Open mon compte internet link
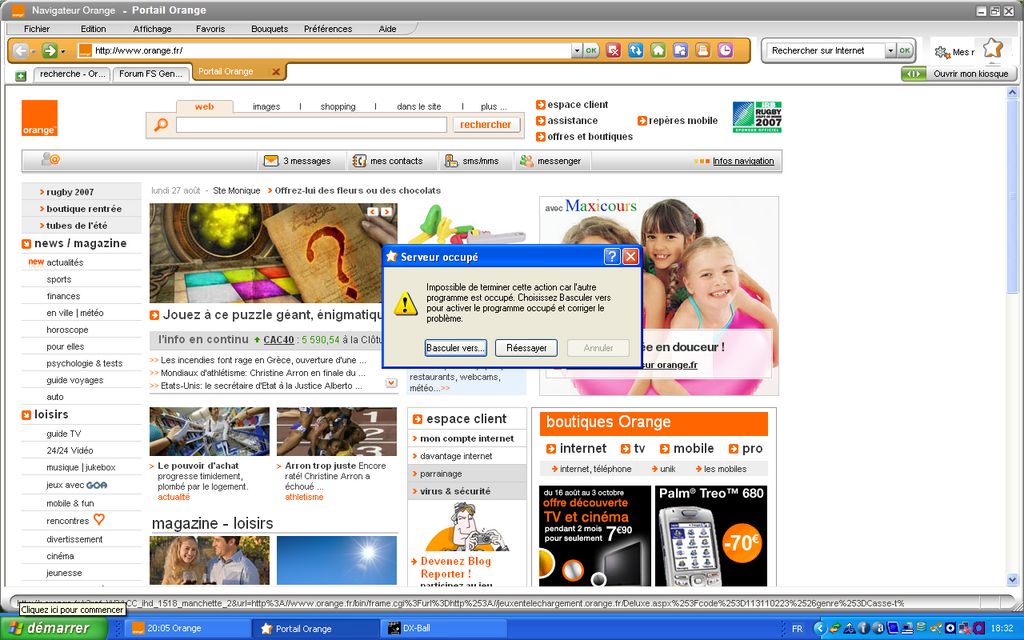The width and height of the screenshot is (1024, 640). (x=466, y=438)
